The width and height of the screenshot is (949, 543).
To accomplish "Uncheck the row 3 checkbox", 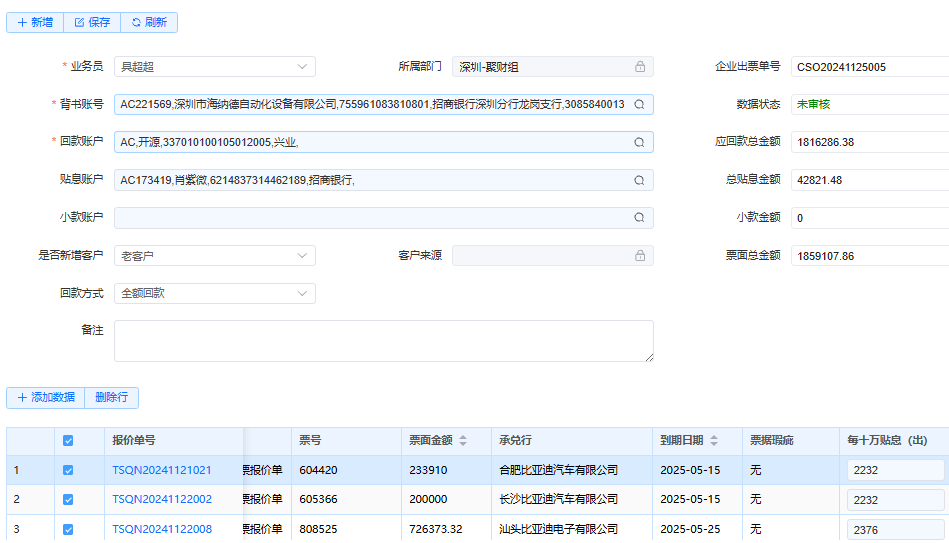I will [x=68, y=529].
